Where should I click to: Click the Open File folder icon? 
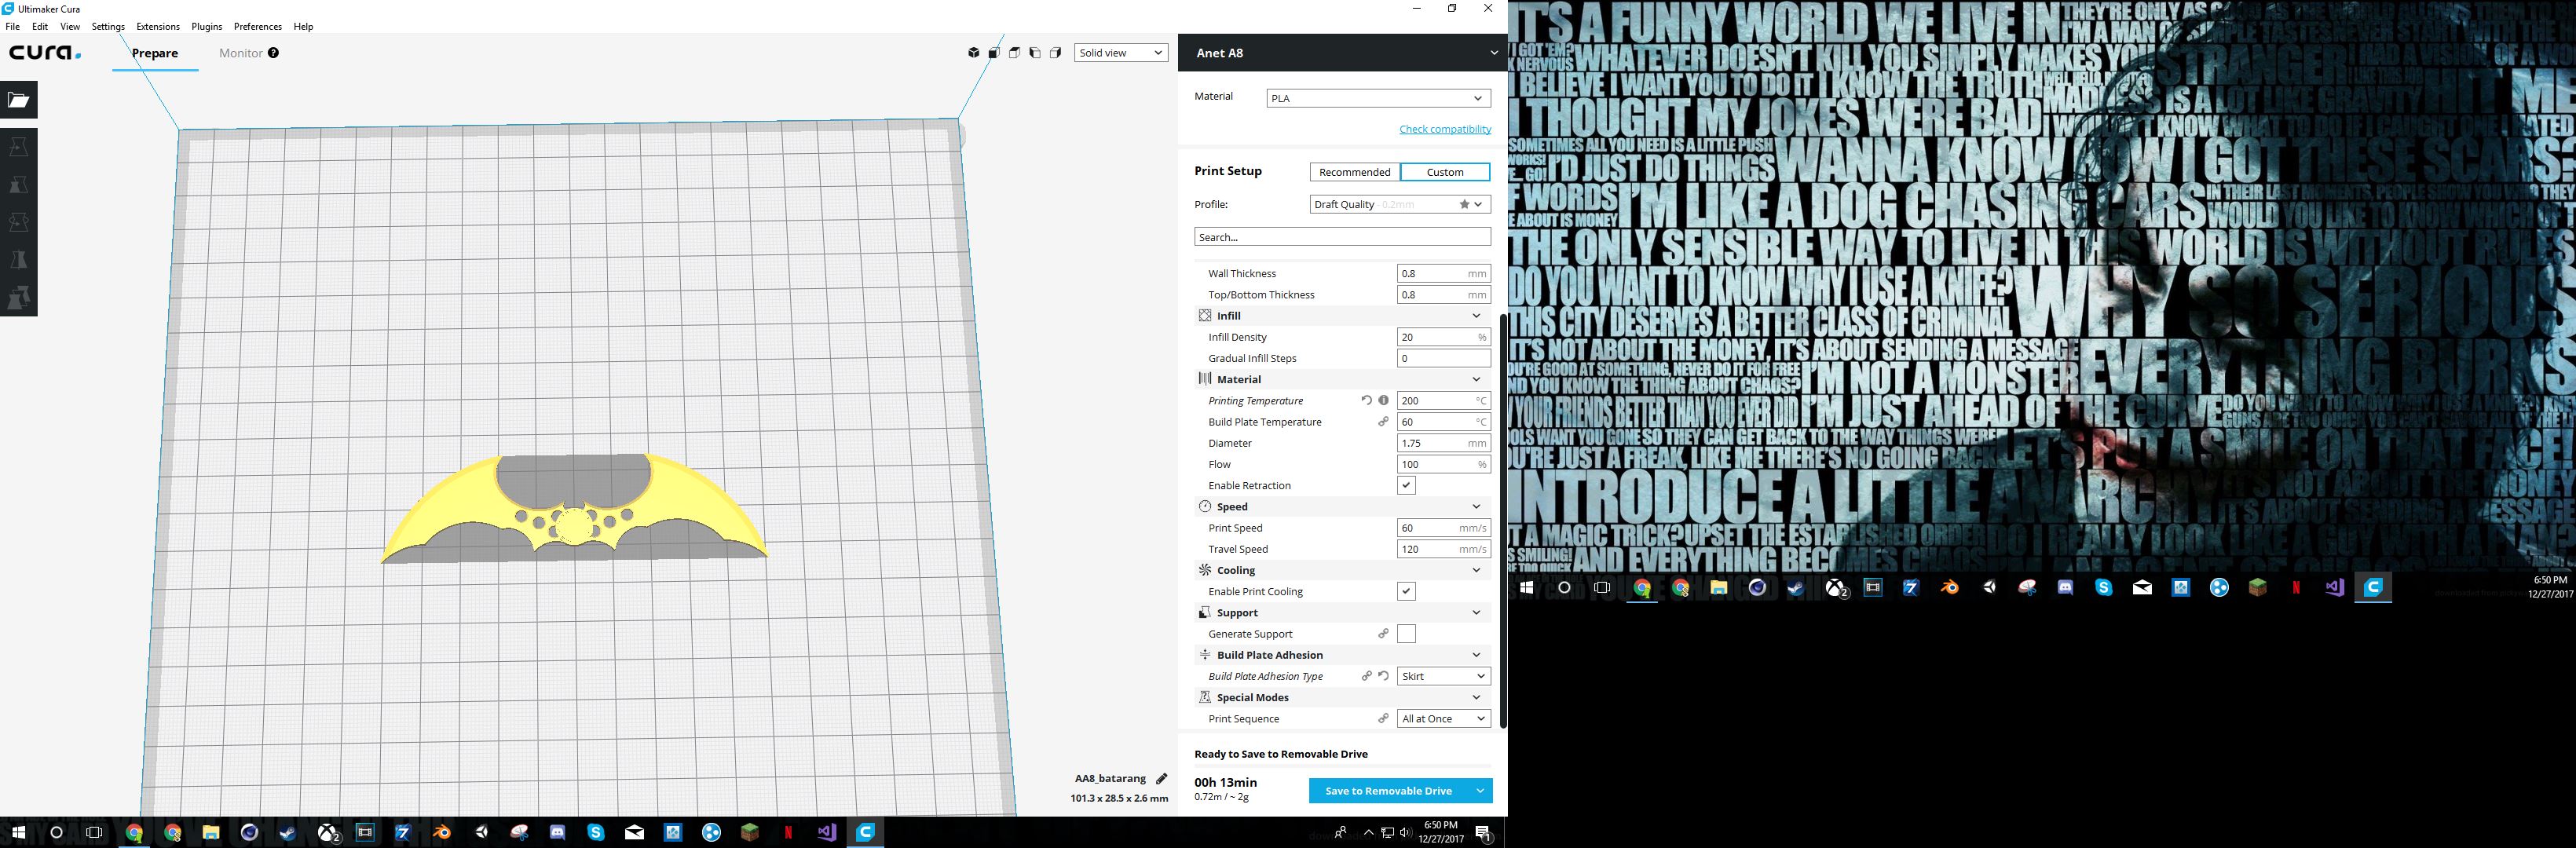[x=18, y=100]
